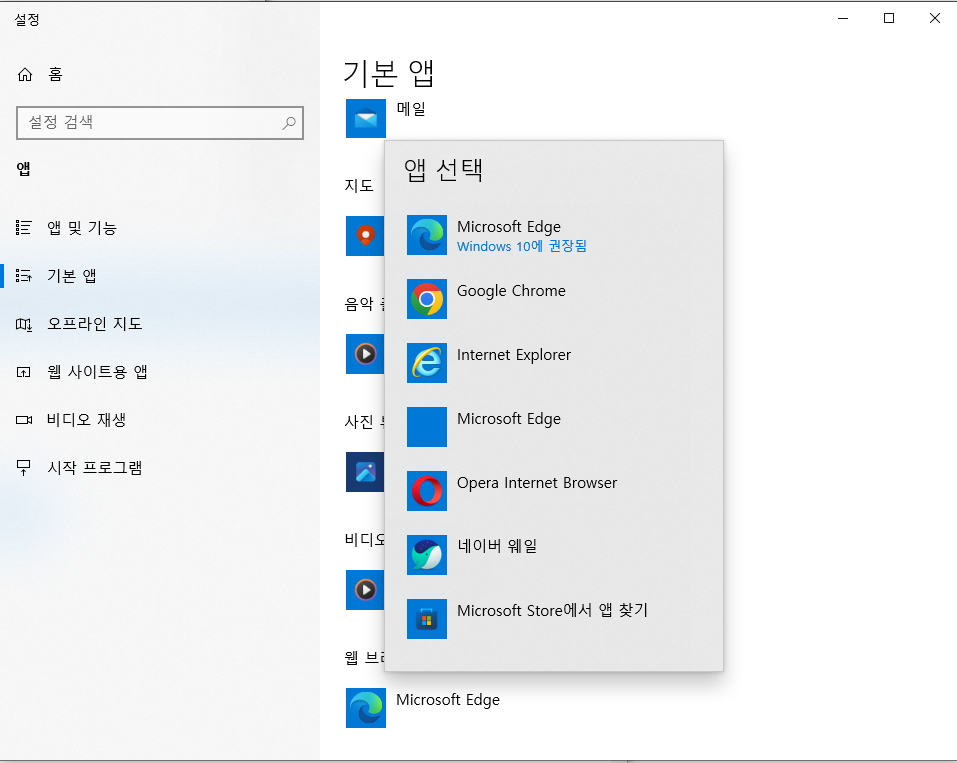Click the home icon in sidebar

click(24, 74)
